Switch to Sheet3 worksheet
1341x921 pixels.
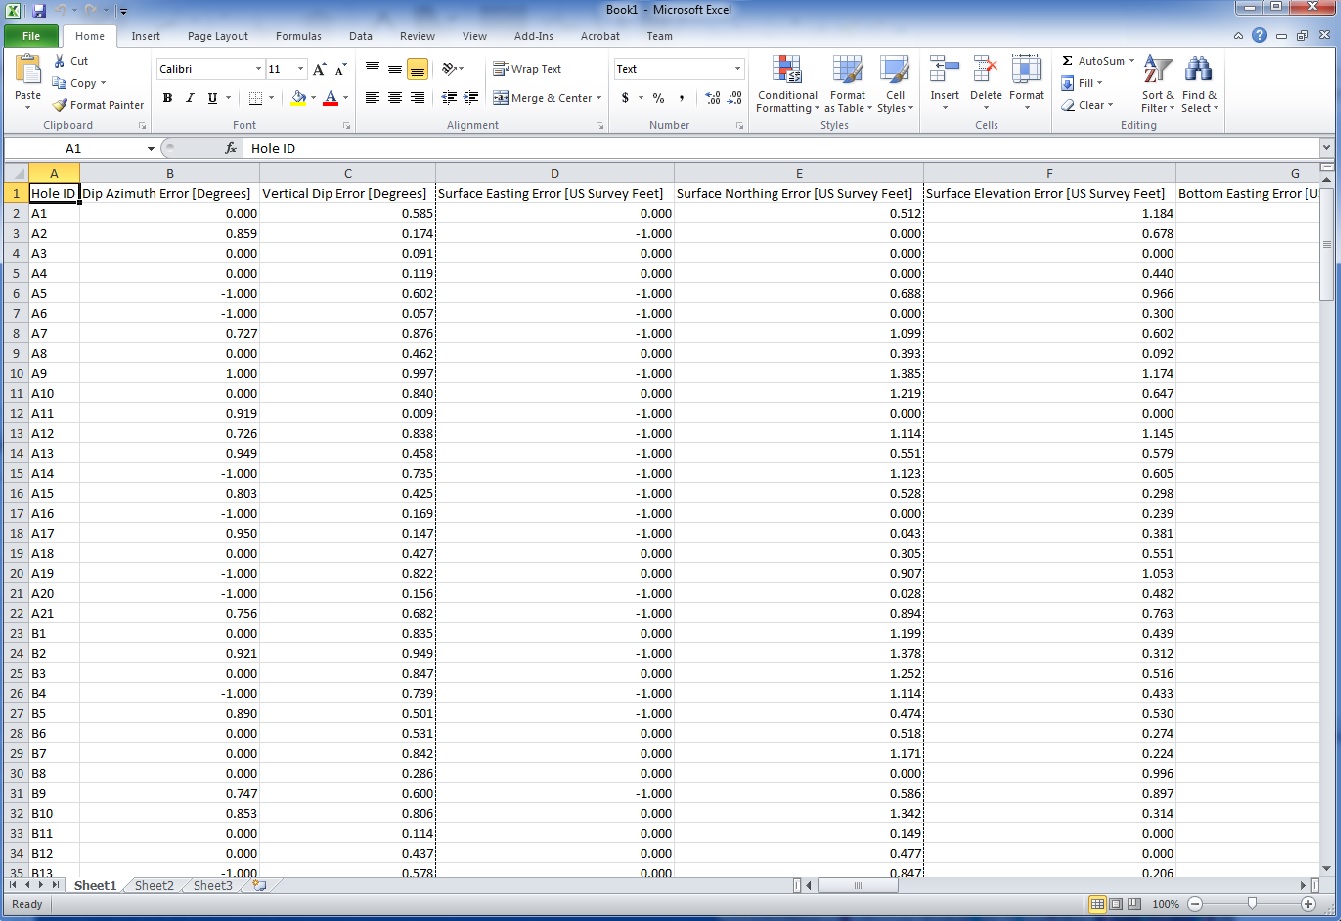click(213, 886)
